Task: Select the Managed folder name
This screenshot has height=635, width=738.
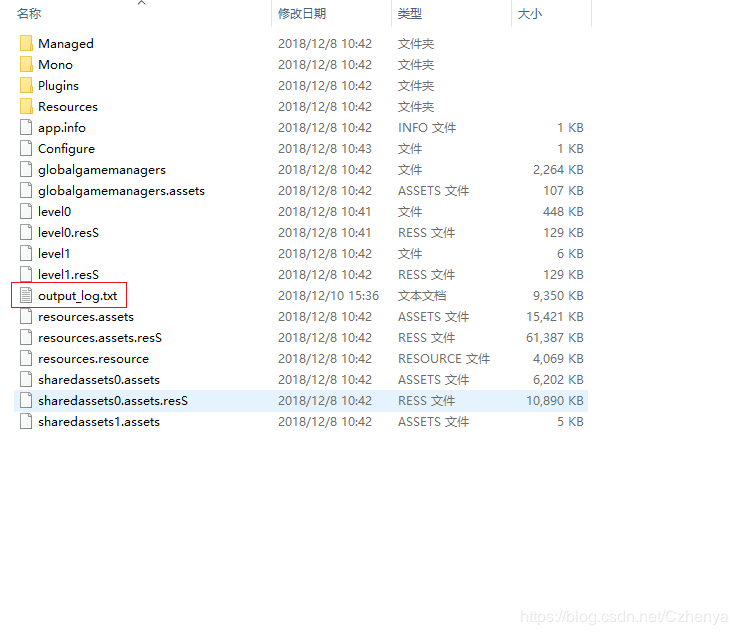Action: [x=66, y=43]
